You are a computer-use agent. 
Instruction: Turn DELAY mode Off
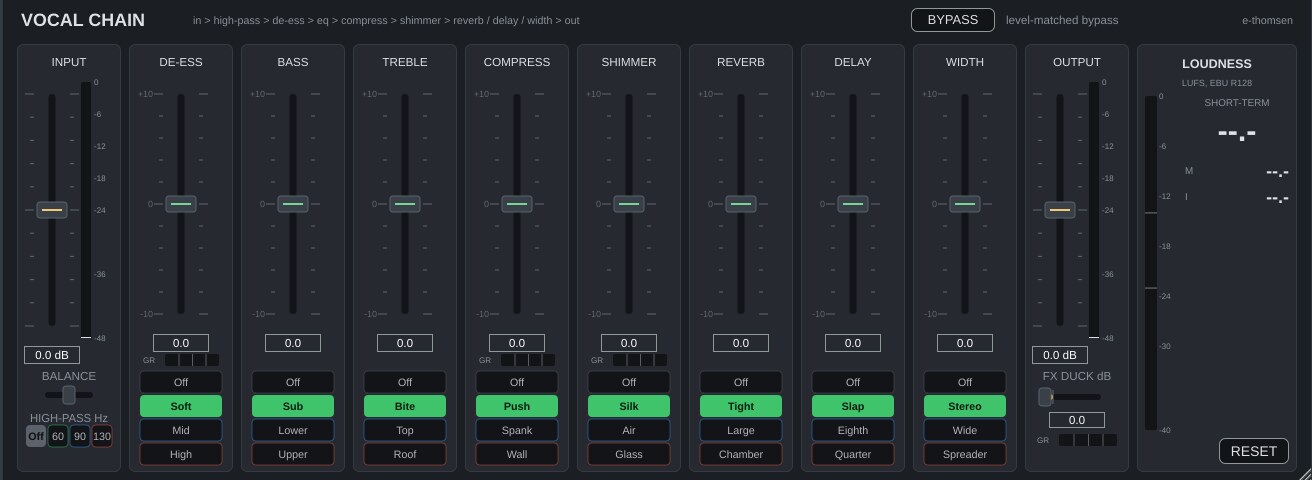(x=853, y=382)
